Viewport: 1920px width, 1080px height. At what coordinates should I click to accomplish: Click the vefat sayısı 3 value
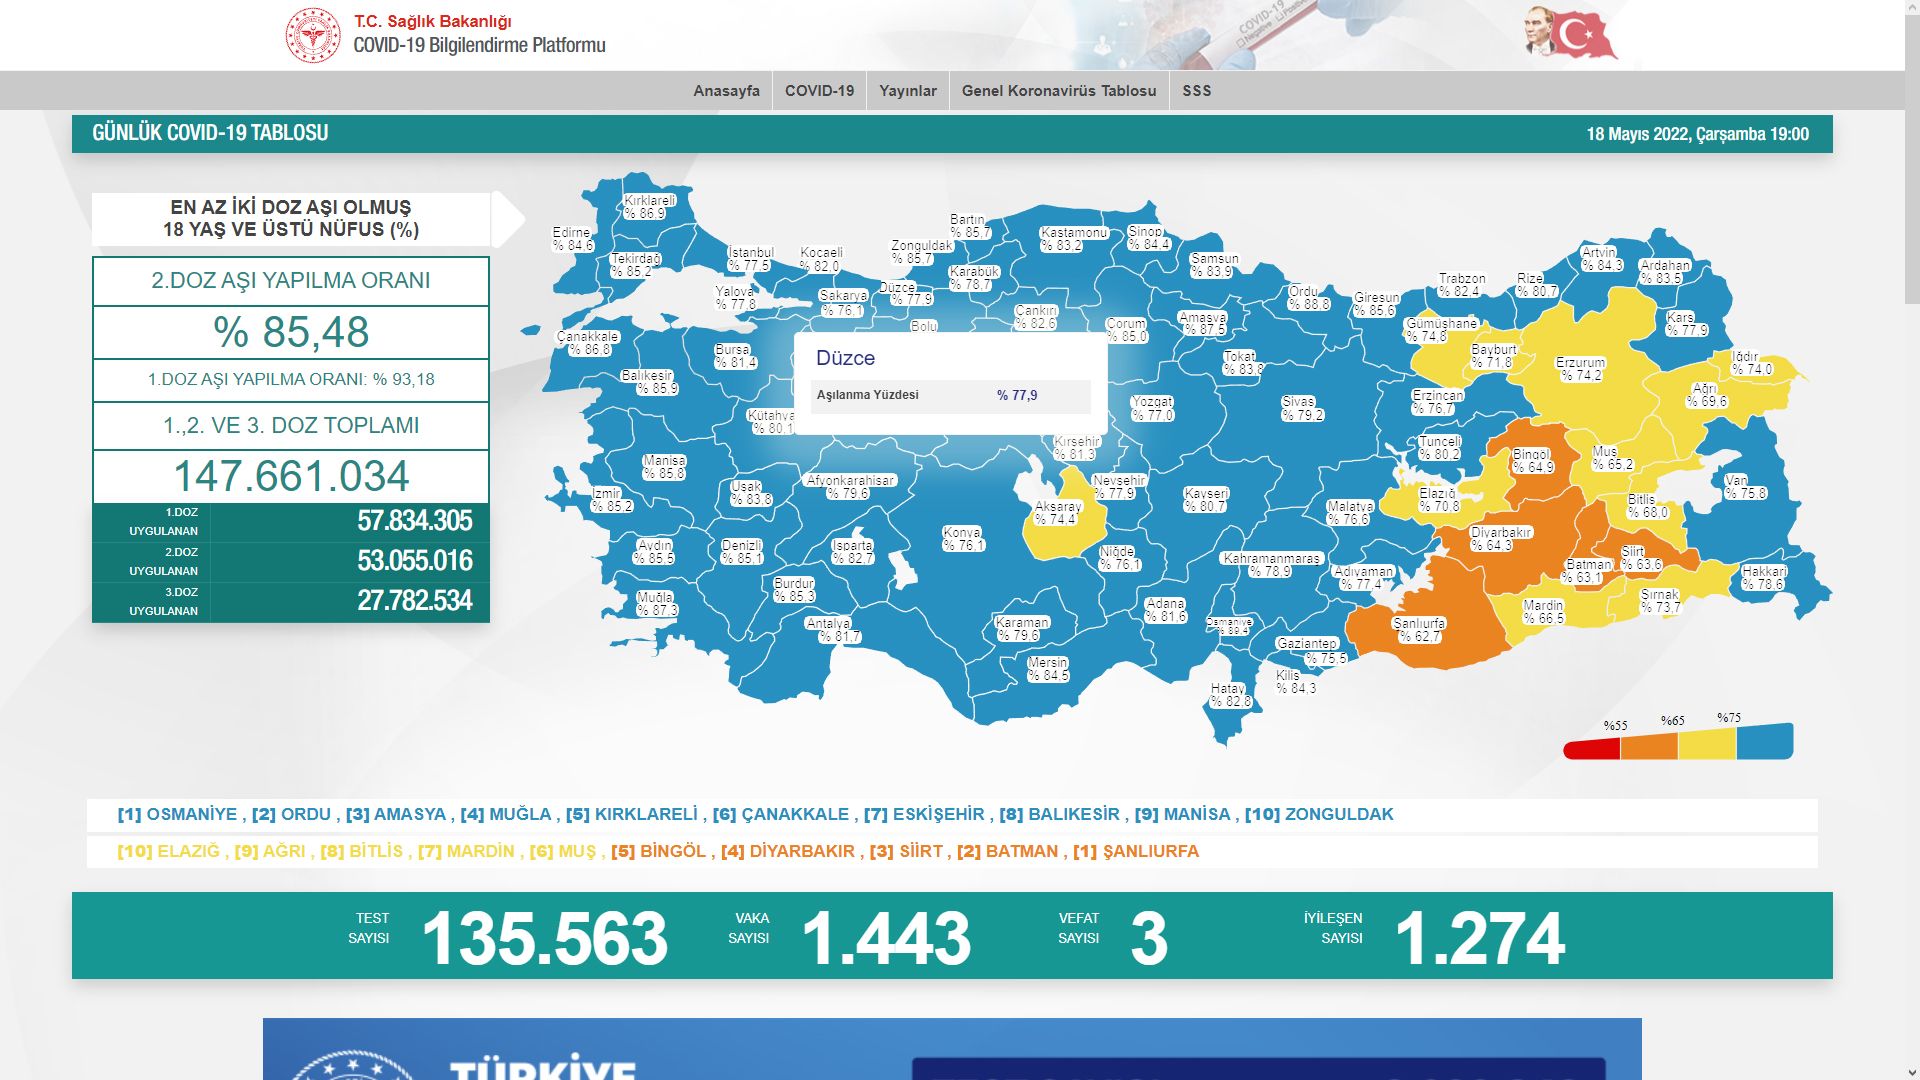pyautogui.click(x=1149, y=938)
